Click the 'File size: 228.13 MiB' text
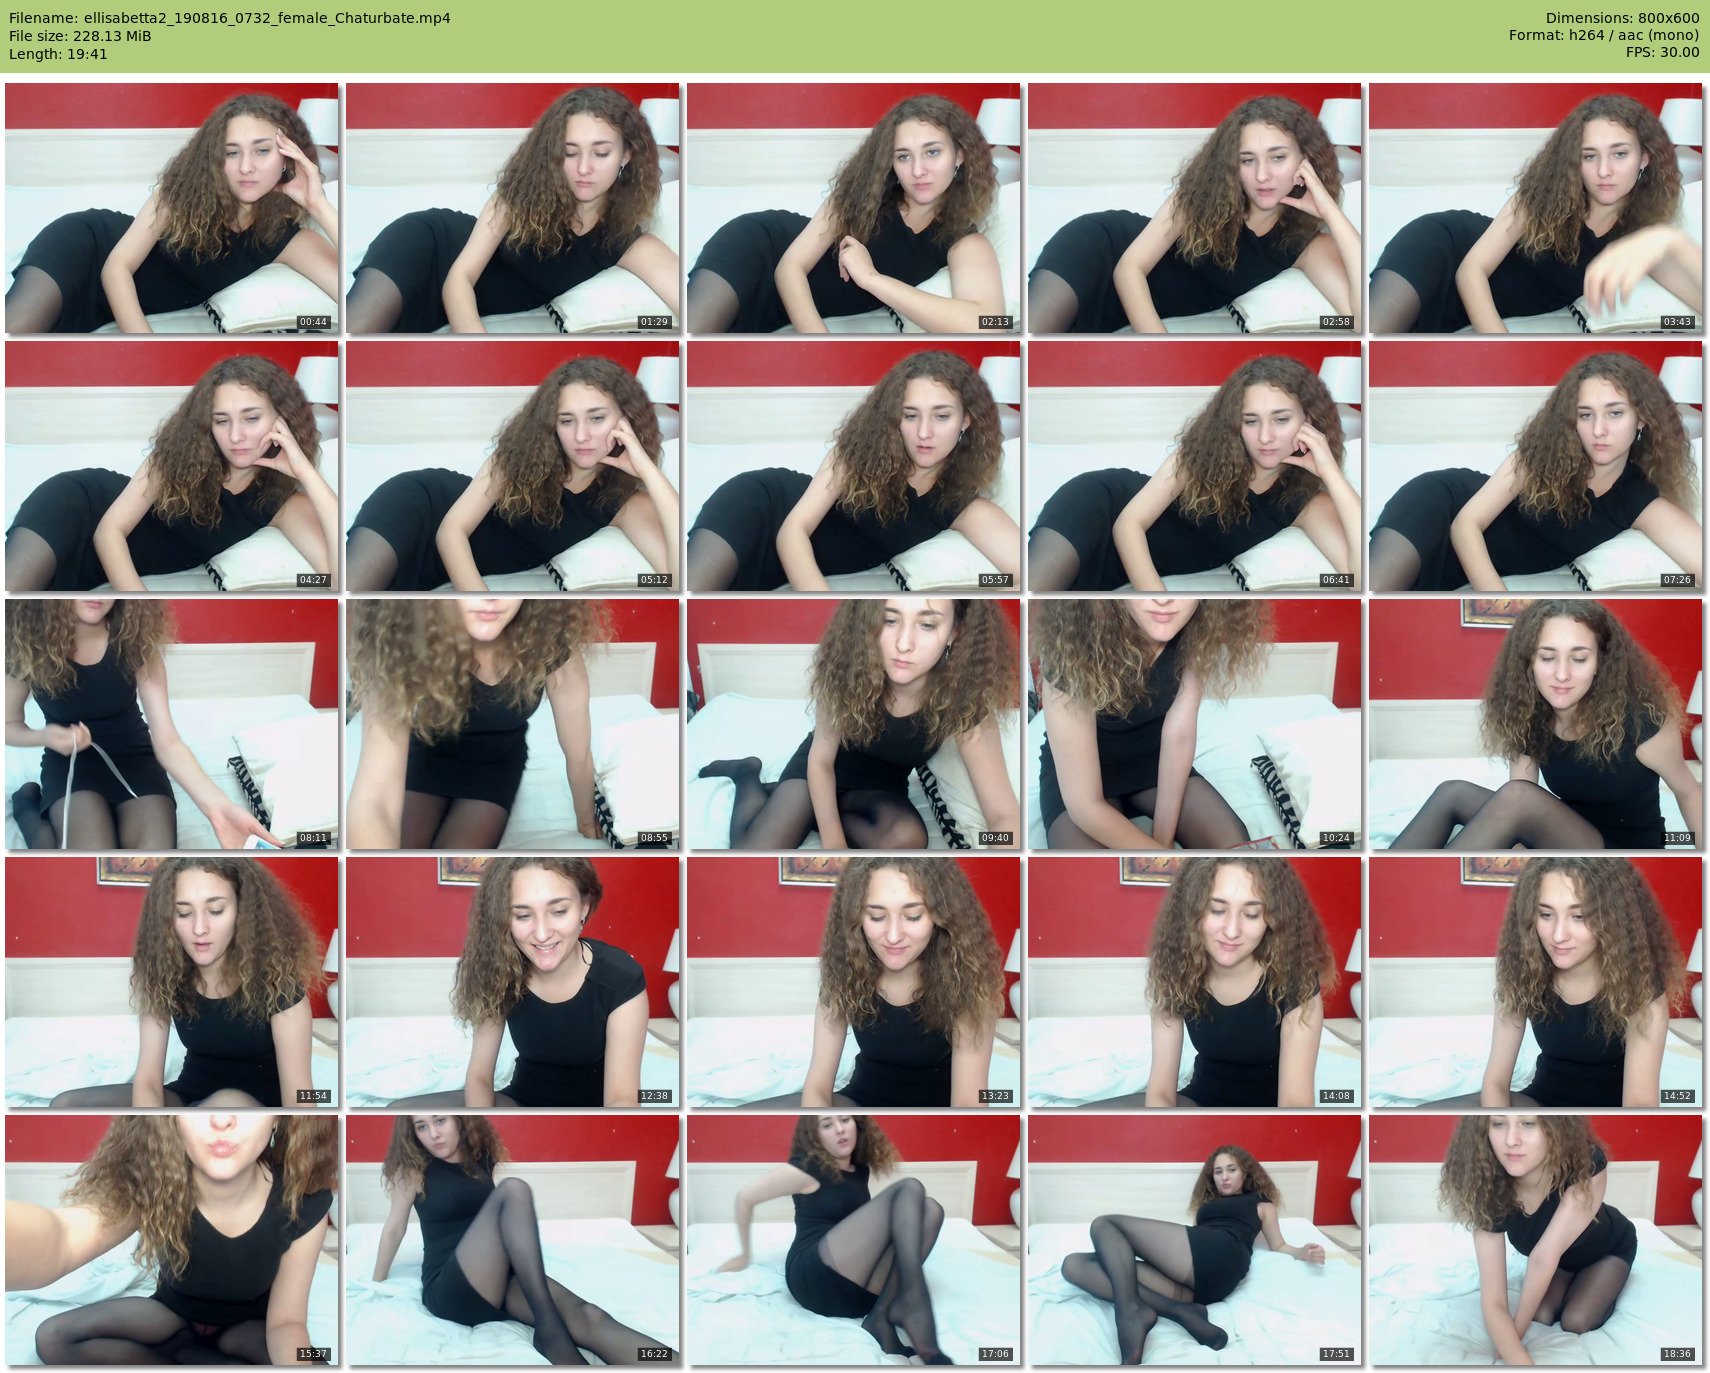 pos(80,36)
